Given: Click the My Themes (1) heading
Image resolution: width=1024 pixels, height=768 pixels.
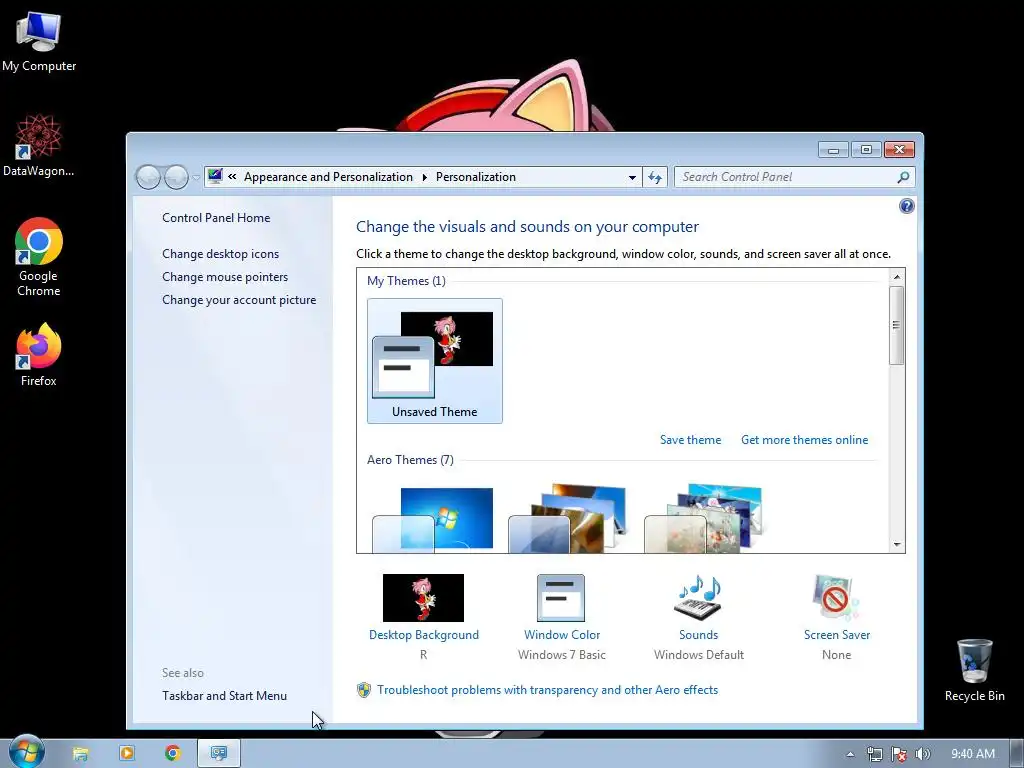Looking at the screenshot, I should click(406, 281).
